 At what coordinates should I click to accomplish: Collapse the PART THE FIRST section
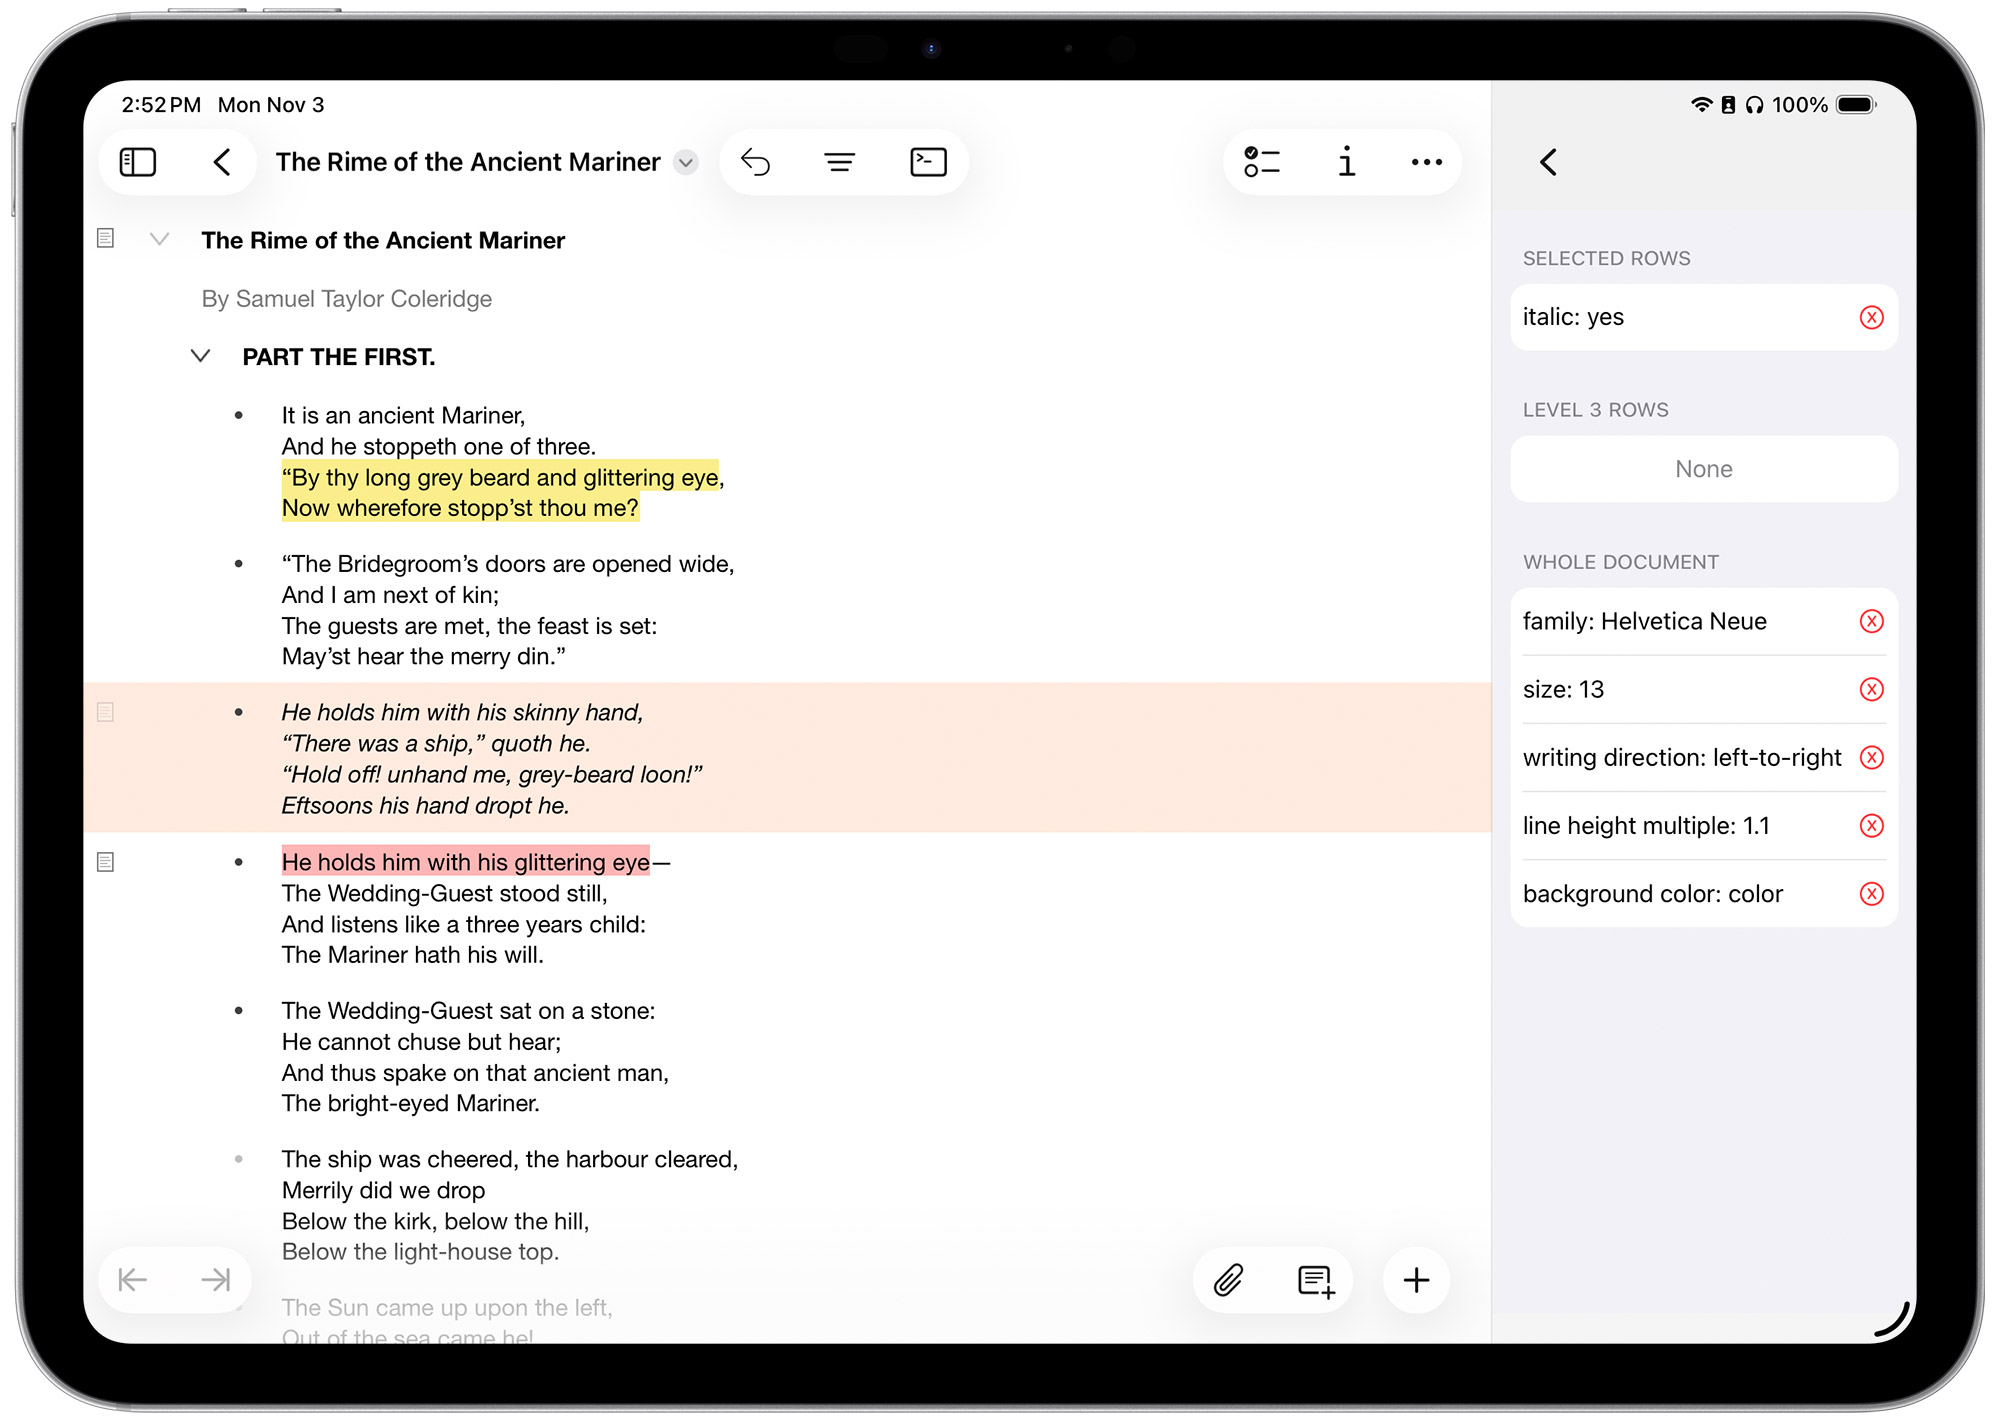(199, 356)
